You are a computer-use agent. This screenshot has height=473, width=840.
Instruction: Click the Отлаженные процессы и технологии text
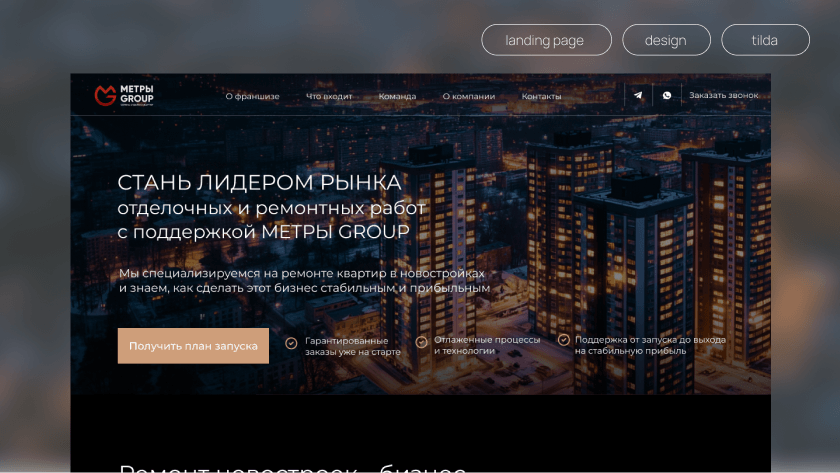pos(487,345)
